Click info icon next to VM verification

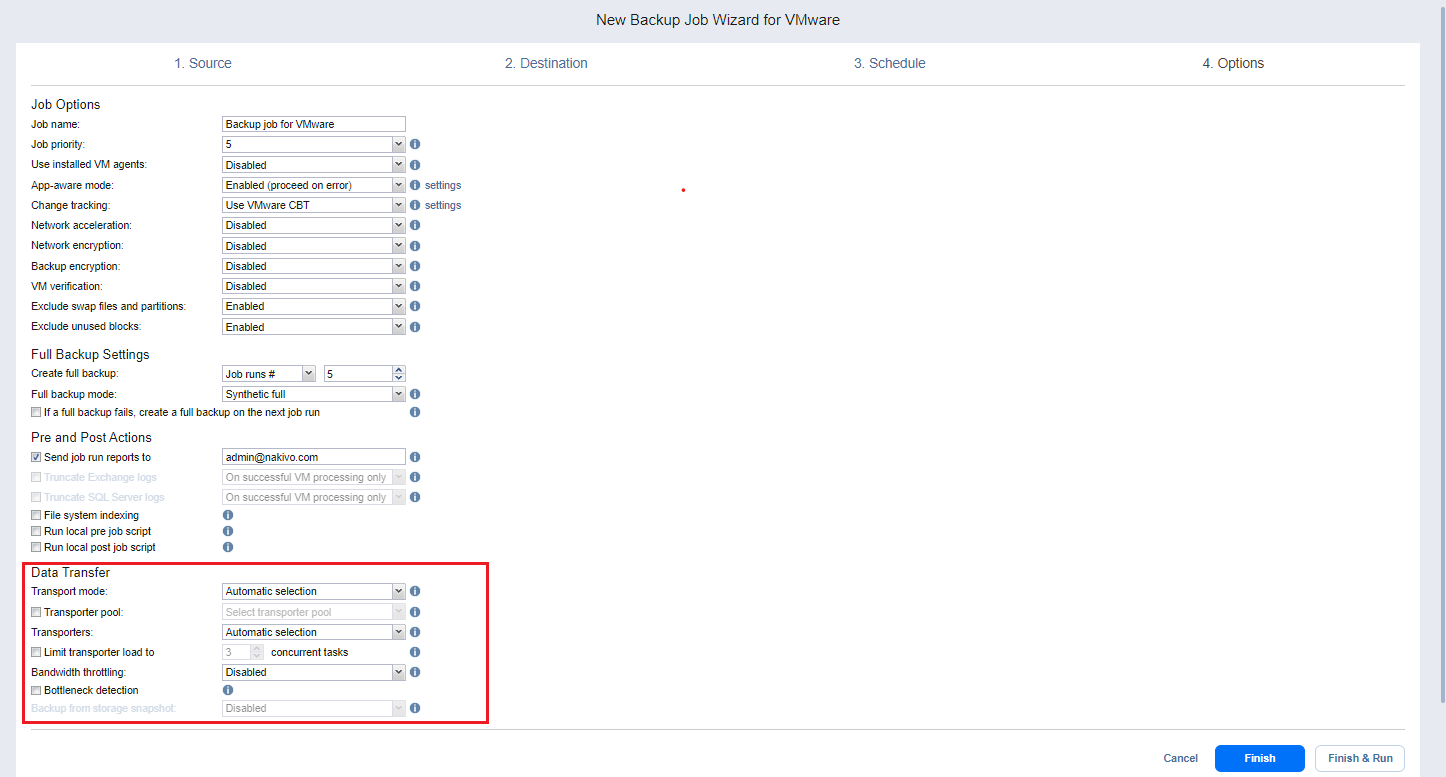[x=415, y=286]
